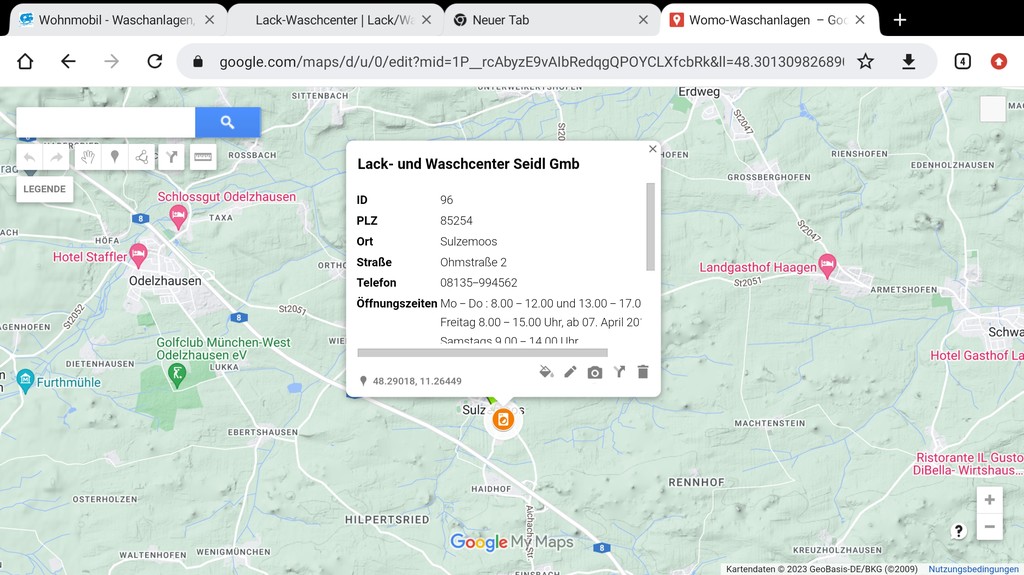Click the street value Ohmstraße 2
The height and width of the screenshot is (575, 1024).
pos(473,262)
